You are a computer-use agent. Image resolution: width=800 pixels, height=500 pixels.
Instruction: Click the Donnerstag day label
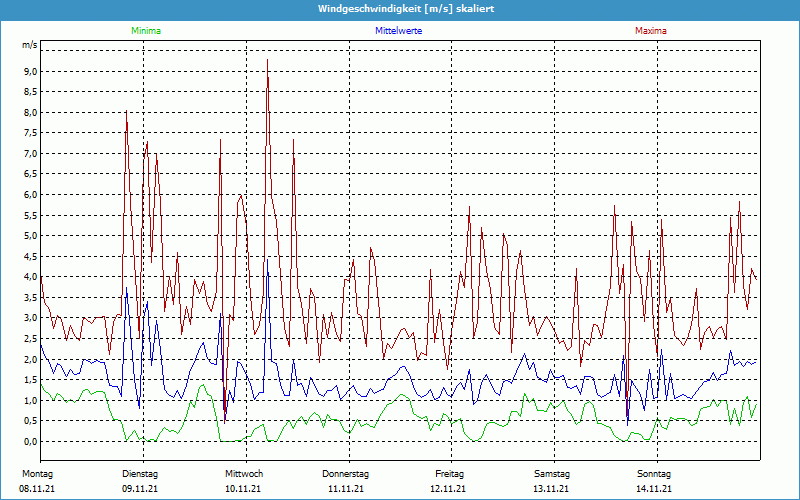[345, 474]
